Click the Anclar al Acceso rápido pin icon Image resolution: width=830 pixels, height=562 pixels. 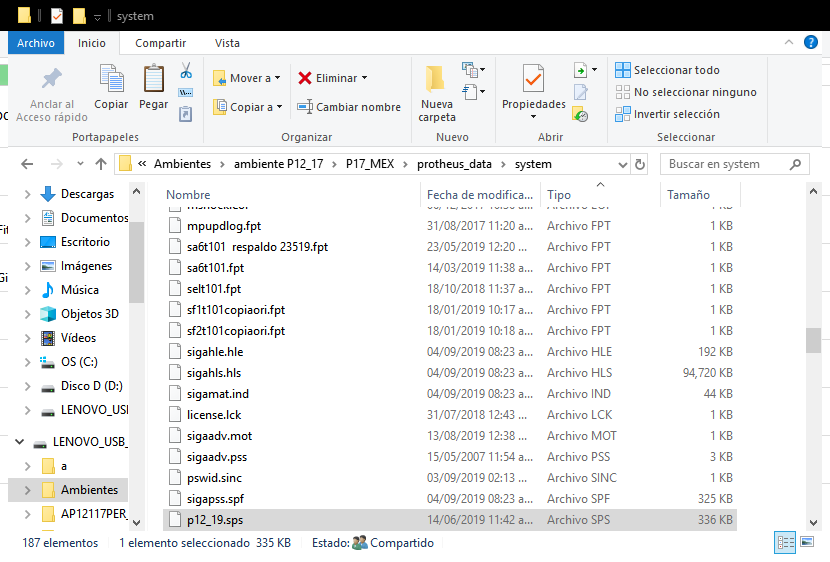pos(52,78)
